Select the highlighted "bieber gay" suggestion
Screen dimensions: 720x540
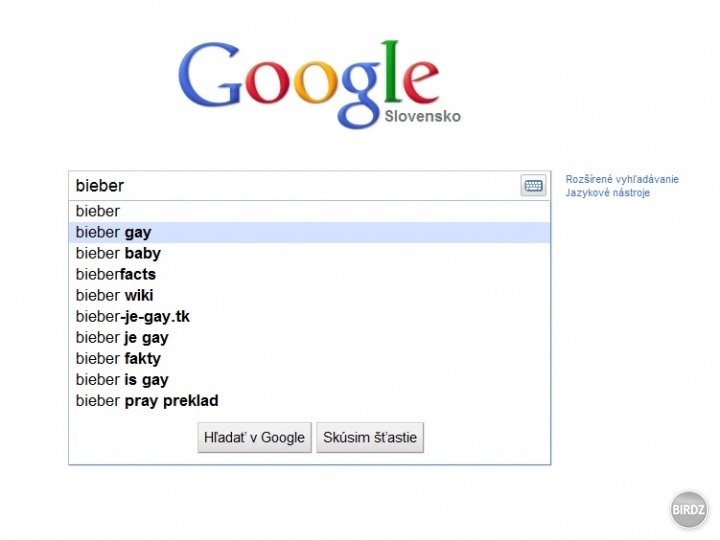[309, 232]
